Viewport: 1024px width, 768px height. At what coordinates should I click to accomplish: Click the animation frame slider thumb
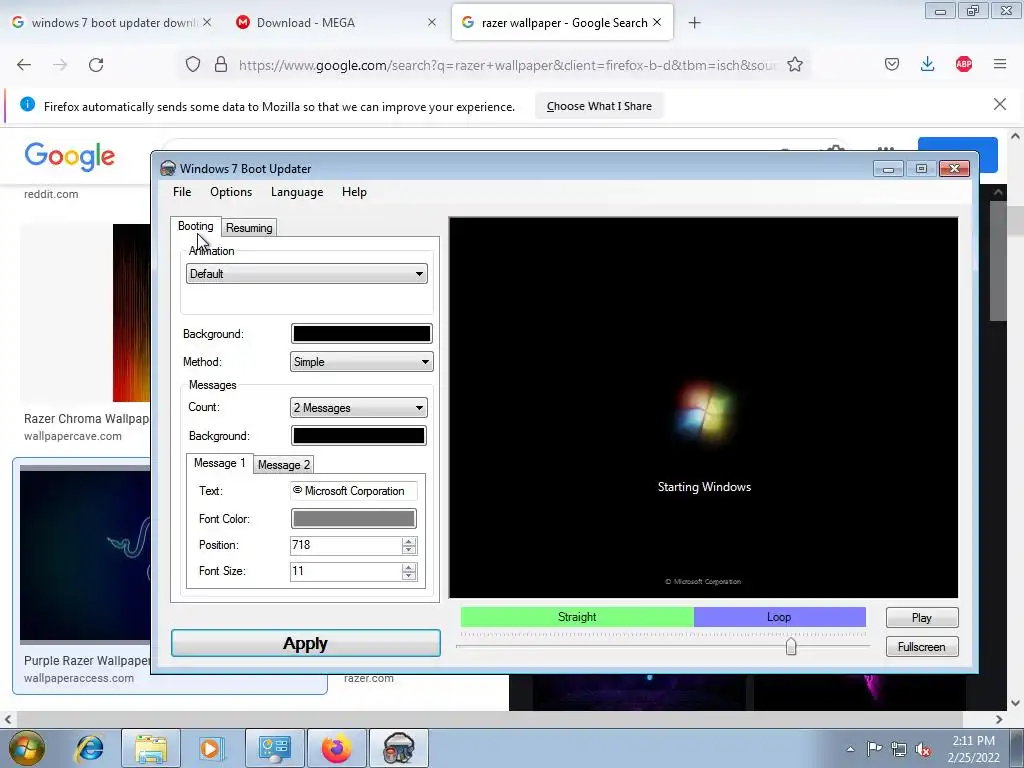(791, 647)
